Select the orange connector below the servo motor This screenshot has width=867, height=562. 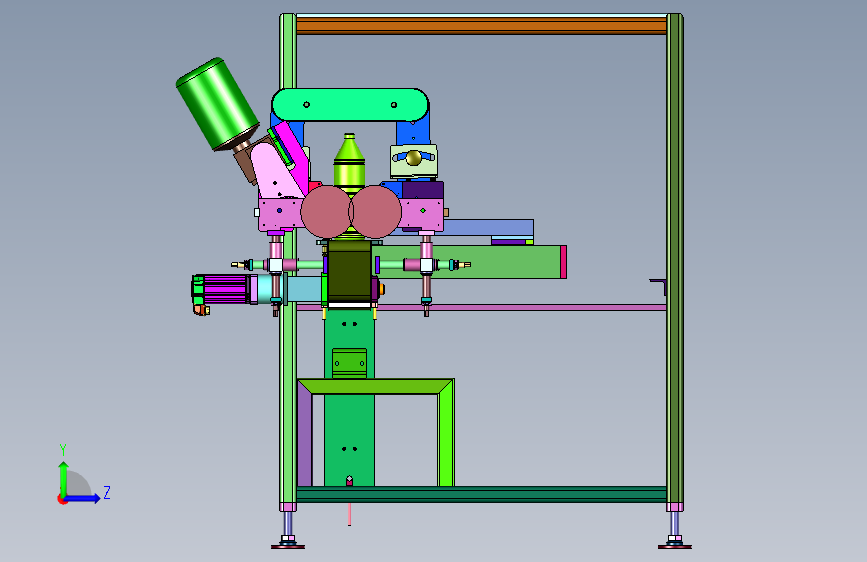pyautogui.click(x=202, y=310)
